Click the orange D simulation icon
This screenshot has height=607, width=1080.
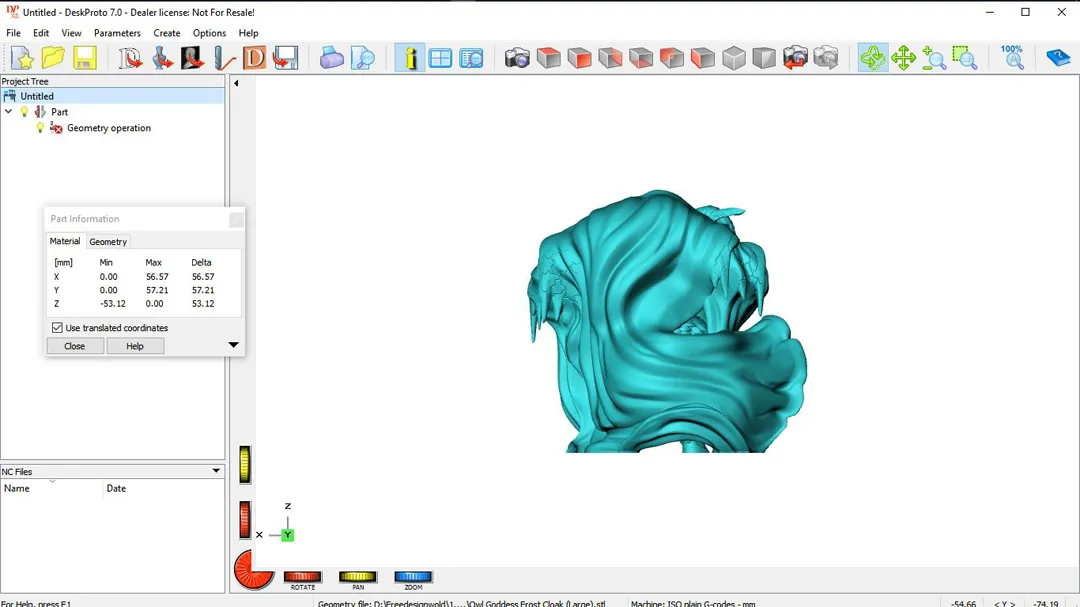point(254,58)
